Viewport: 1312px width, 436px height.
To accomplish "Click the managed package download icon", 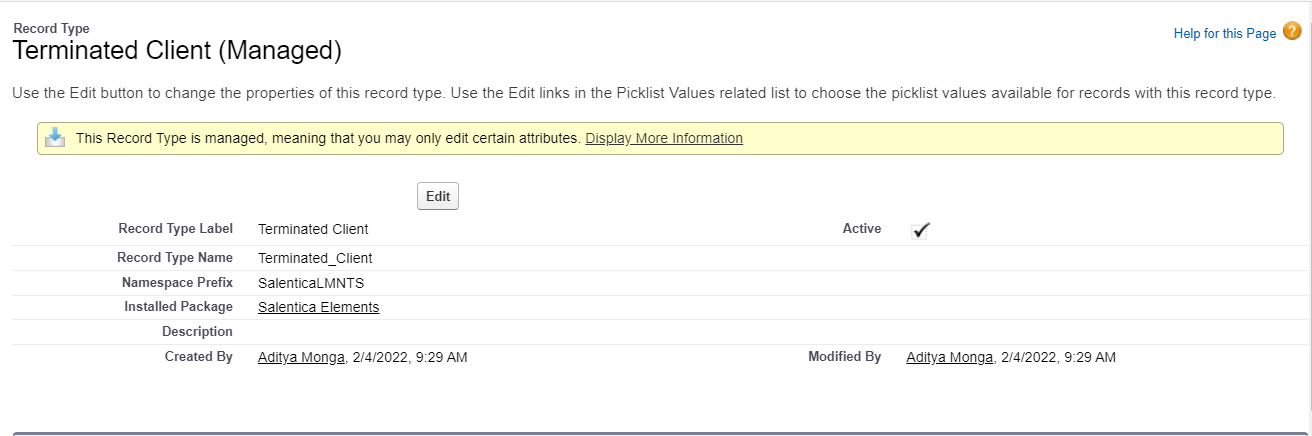I will (x=56, y=138).
